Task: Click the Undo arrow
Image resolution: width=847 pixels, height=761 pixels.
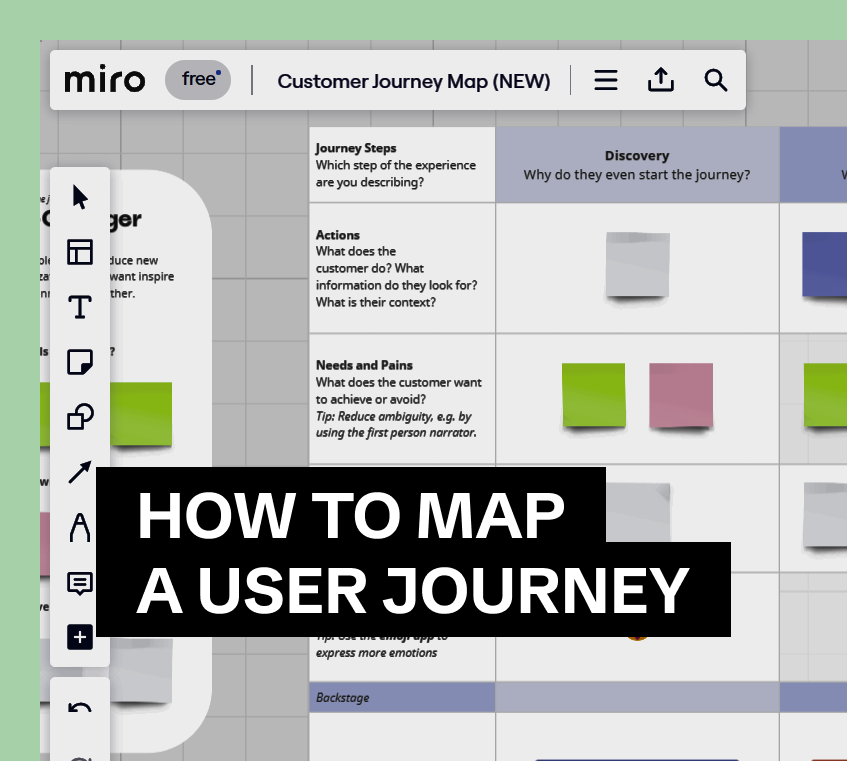Action: coord(79,706)
